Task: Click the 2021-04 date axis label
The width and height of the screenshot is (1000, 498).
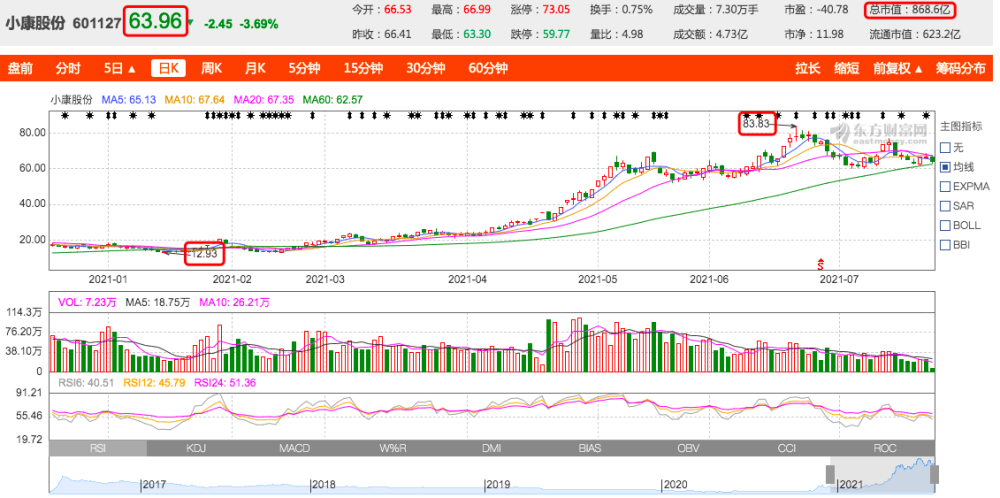Action: pos(467,279)
